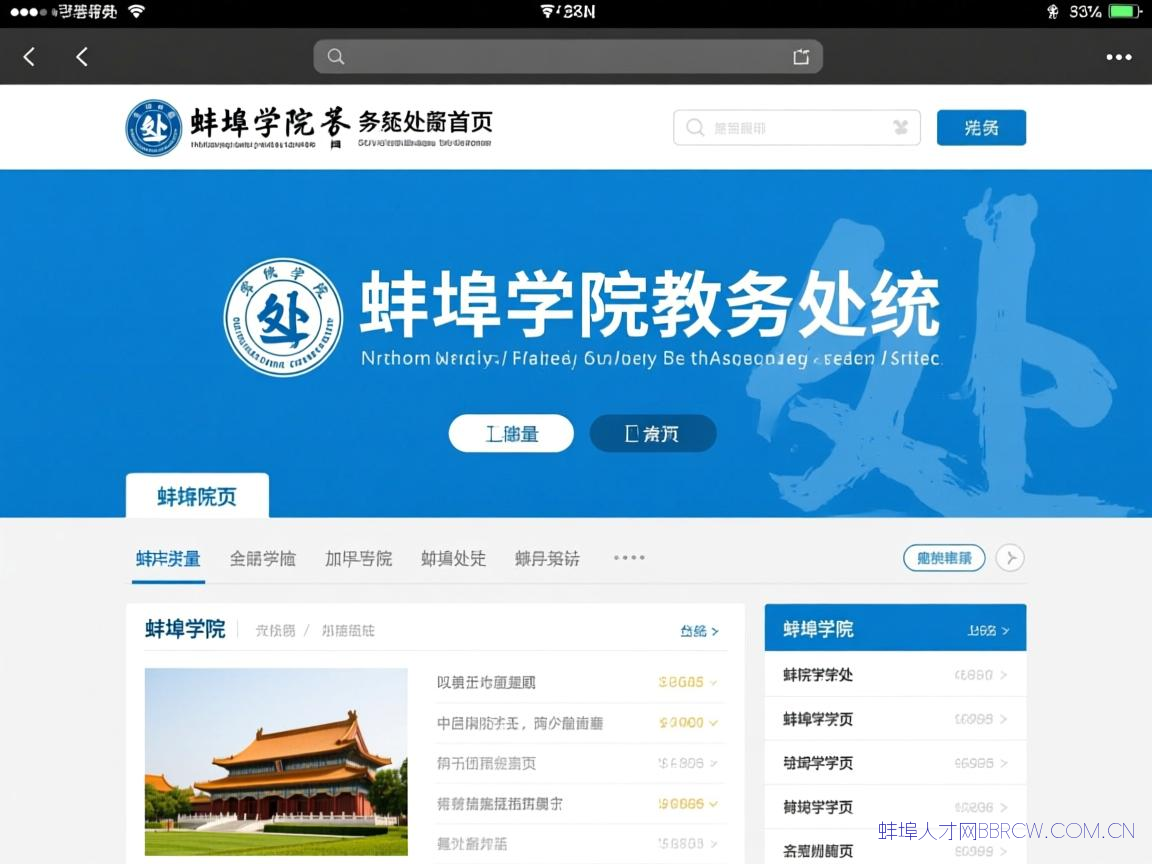Click the university seal logo in the header

pyautogui.click(x=151, y=127)
